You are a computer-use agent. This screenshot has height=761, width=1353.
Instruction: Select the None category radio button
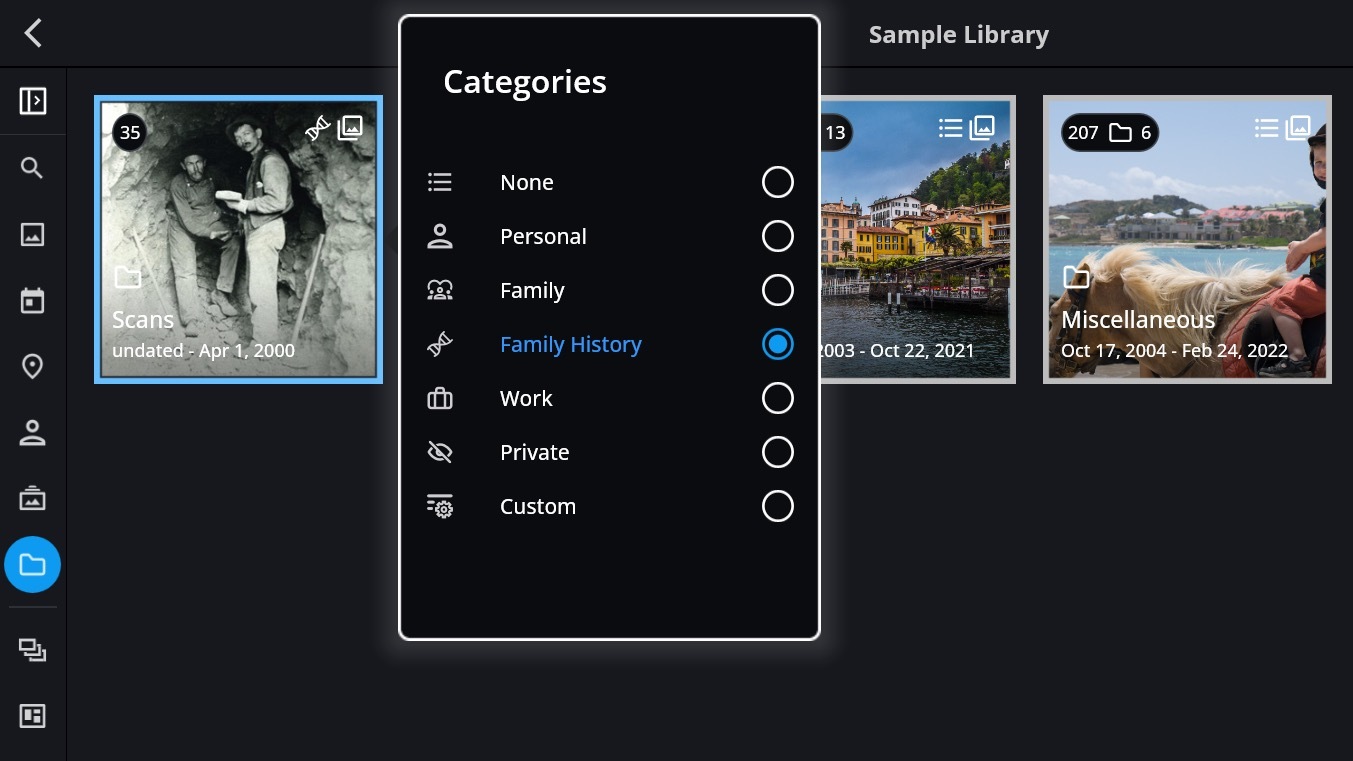point(777,182)
